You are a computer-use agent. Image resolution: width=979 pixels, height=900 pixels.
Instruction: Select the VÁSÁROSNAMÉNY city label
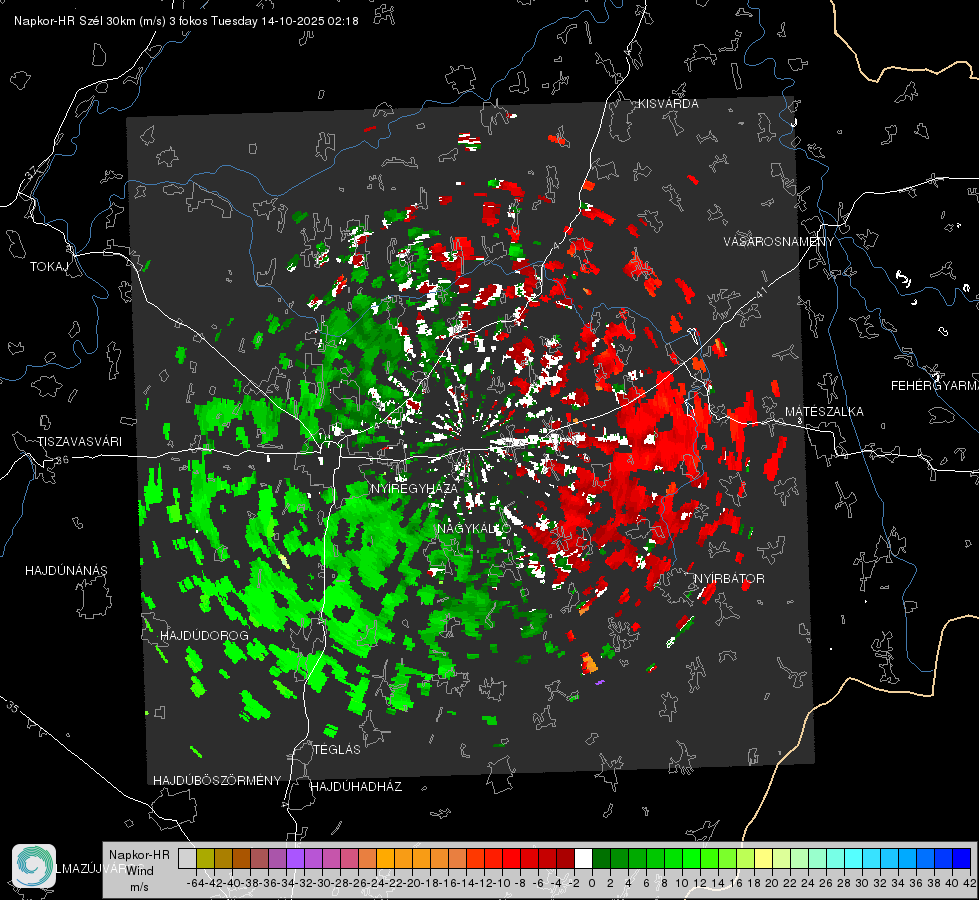pos(779,242)
